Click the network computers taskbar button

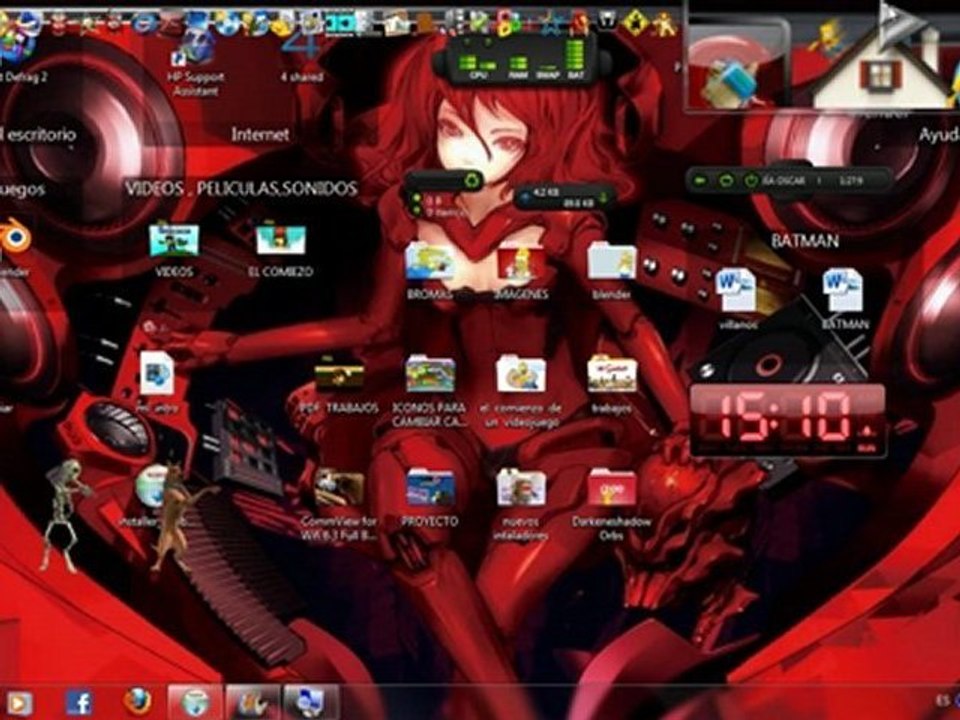(310, 702)
